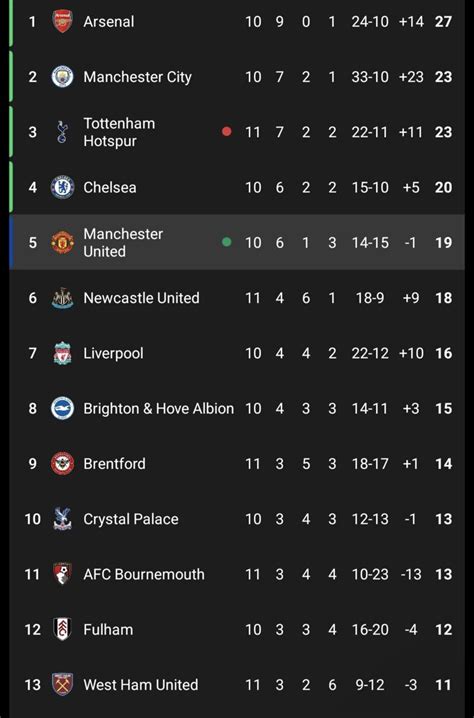Click the Brentford bee crest

62,463
